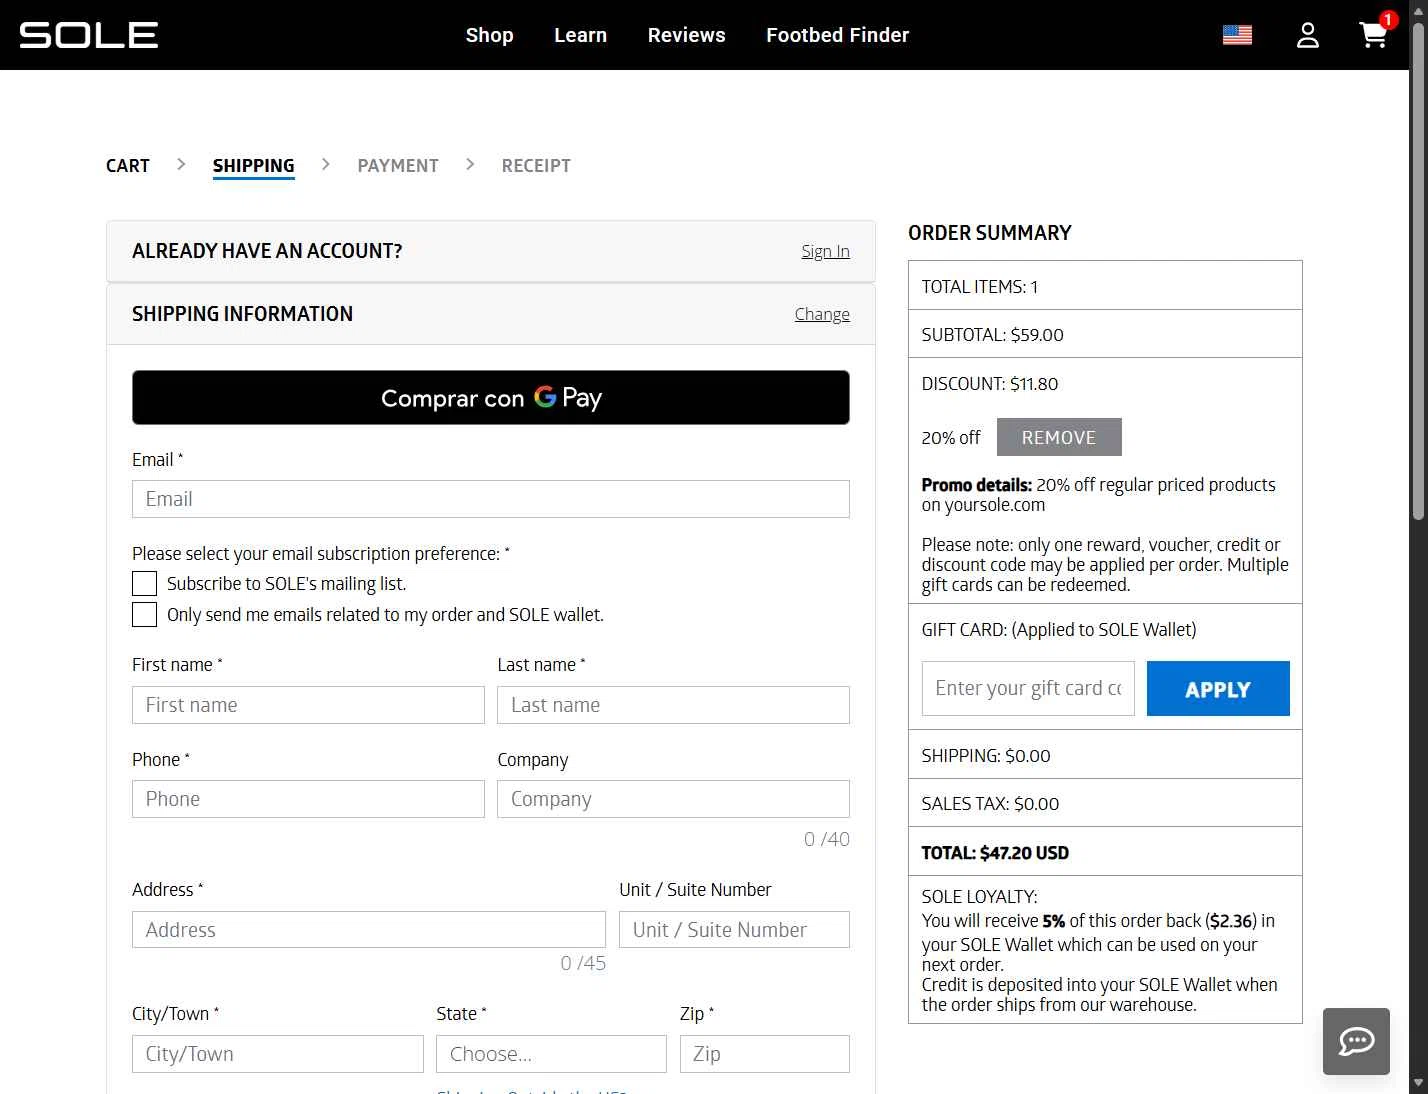1428x1094 pixels.
Task: Click the page vertical scrollbar
Action: [x=1418, y=270]
